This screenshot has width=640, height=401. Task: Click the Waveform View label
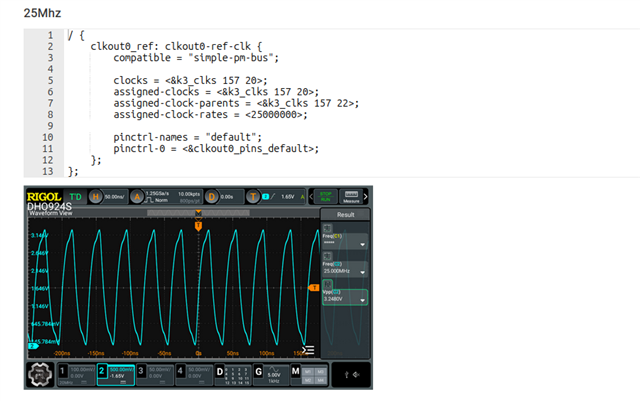[51, 213]
